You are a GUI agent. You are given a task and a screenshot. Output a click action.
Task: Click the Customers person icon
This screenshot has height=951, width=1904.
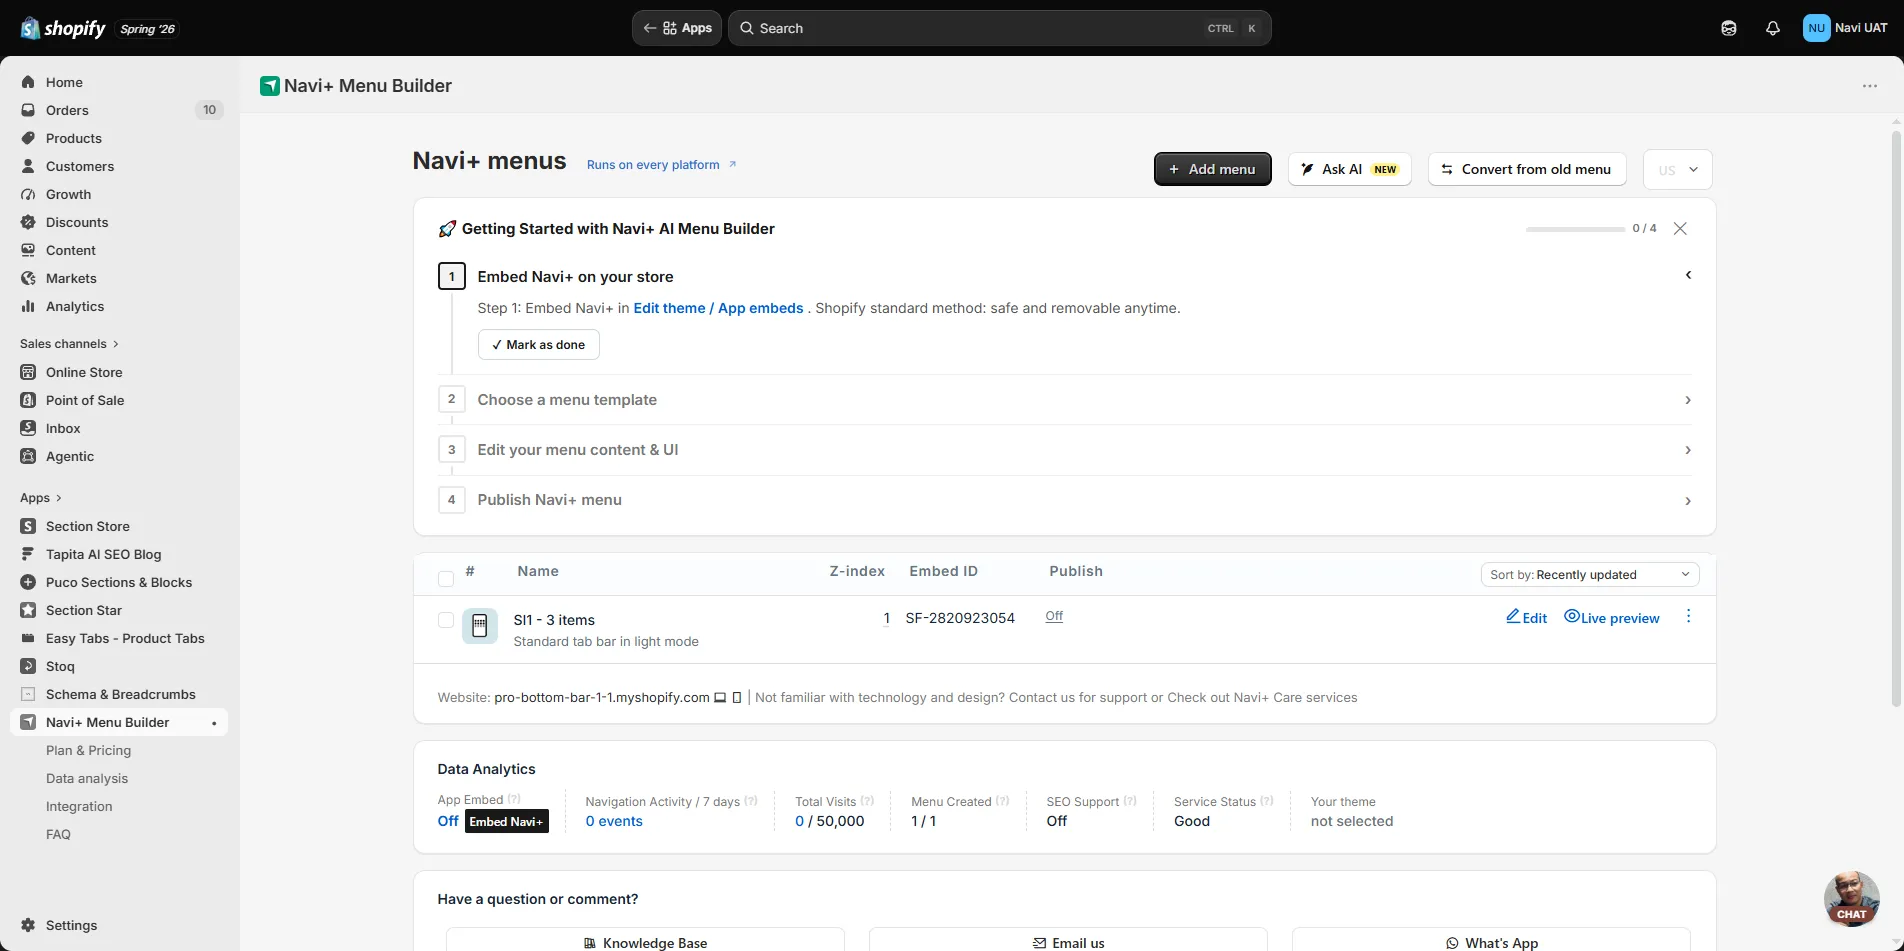click(28, 166)
